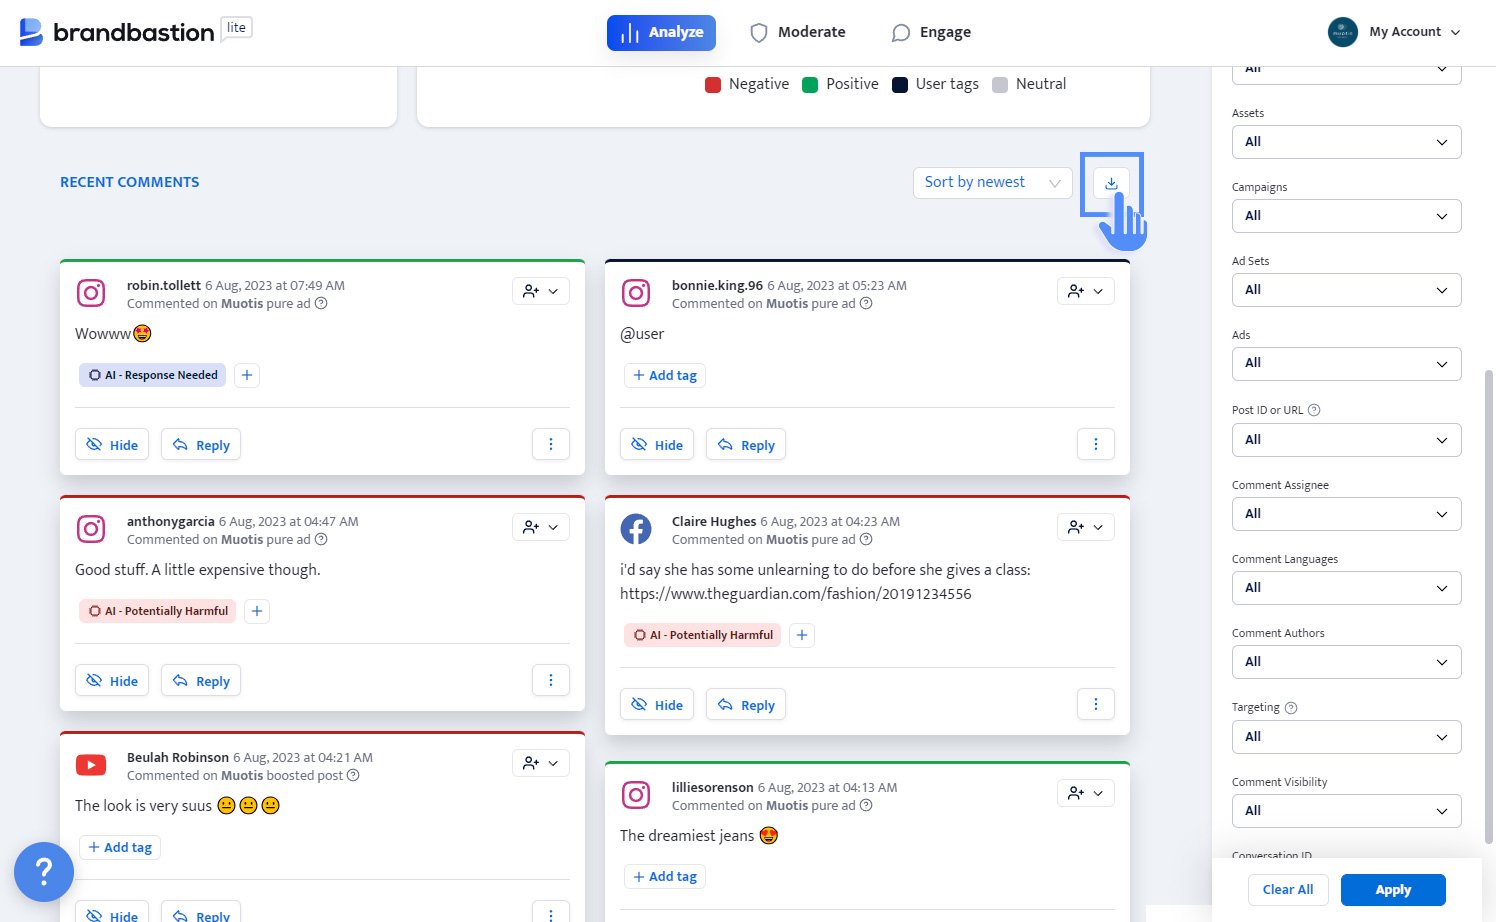Click the Negative sentiment legend swatch
The width and height of the screenshot is (1496, 922).
pos(714,84)
